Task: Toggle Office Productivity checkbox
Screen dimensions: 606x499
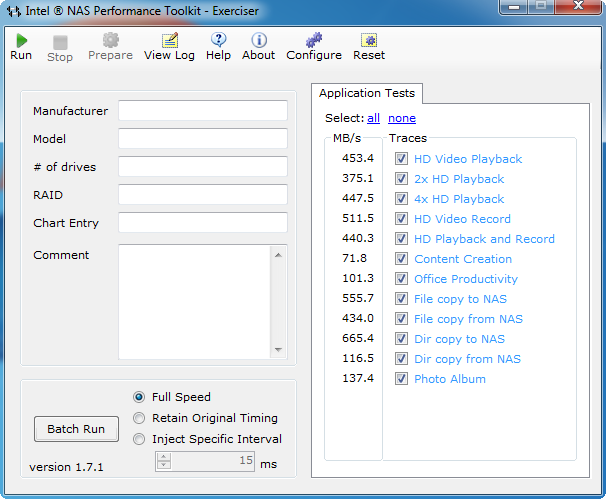Action: click(401, 279)
